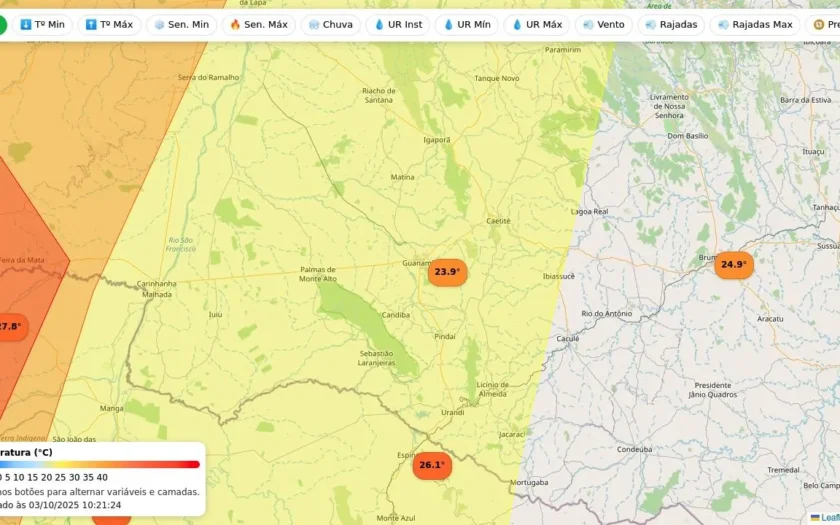
Task: Click the Igaporã town label
Action: [x=437, y=140]
